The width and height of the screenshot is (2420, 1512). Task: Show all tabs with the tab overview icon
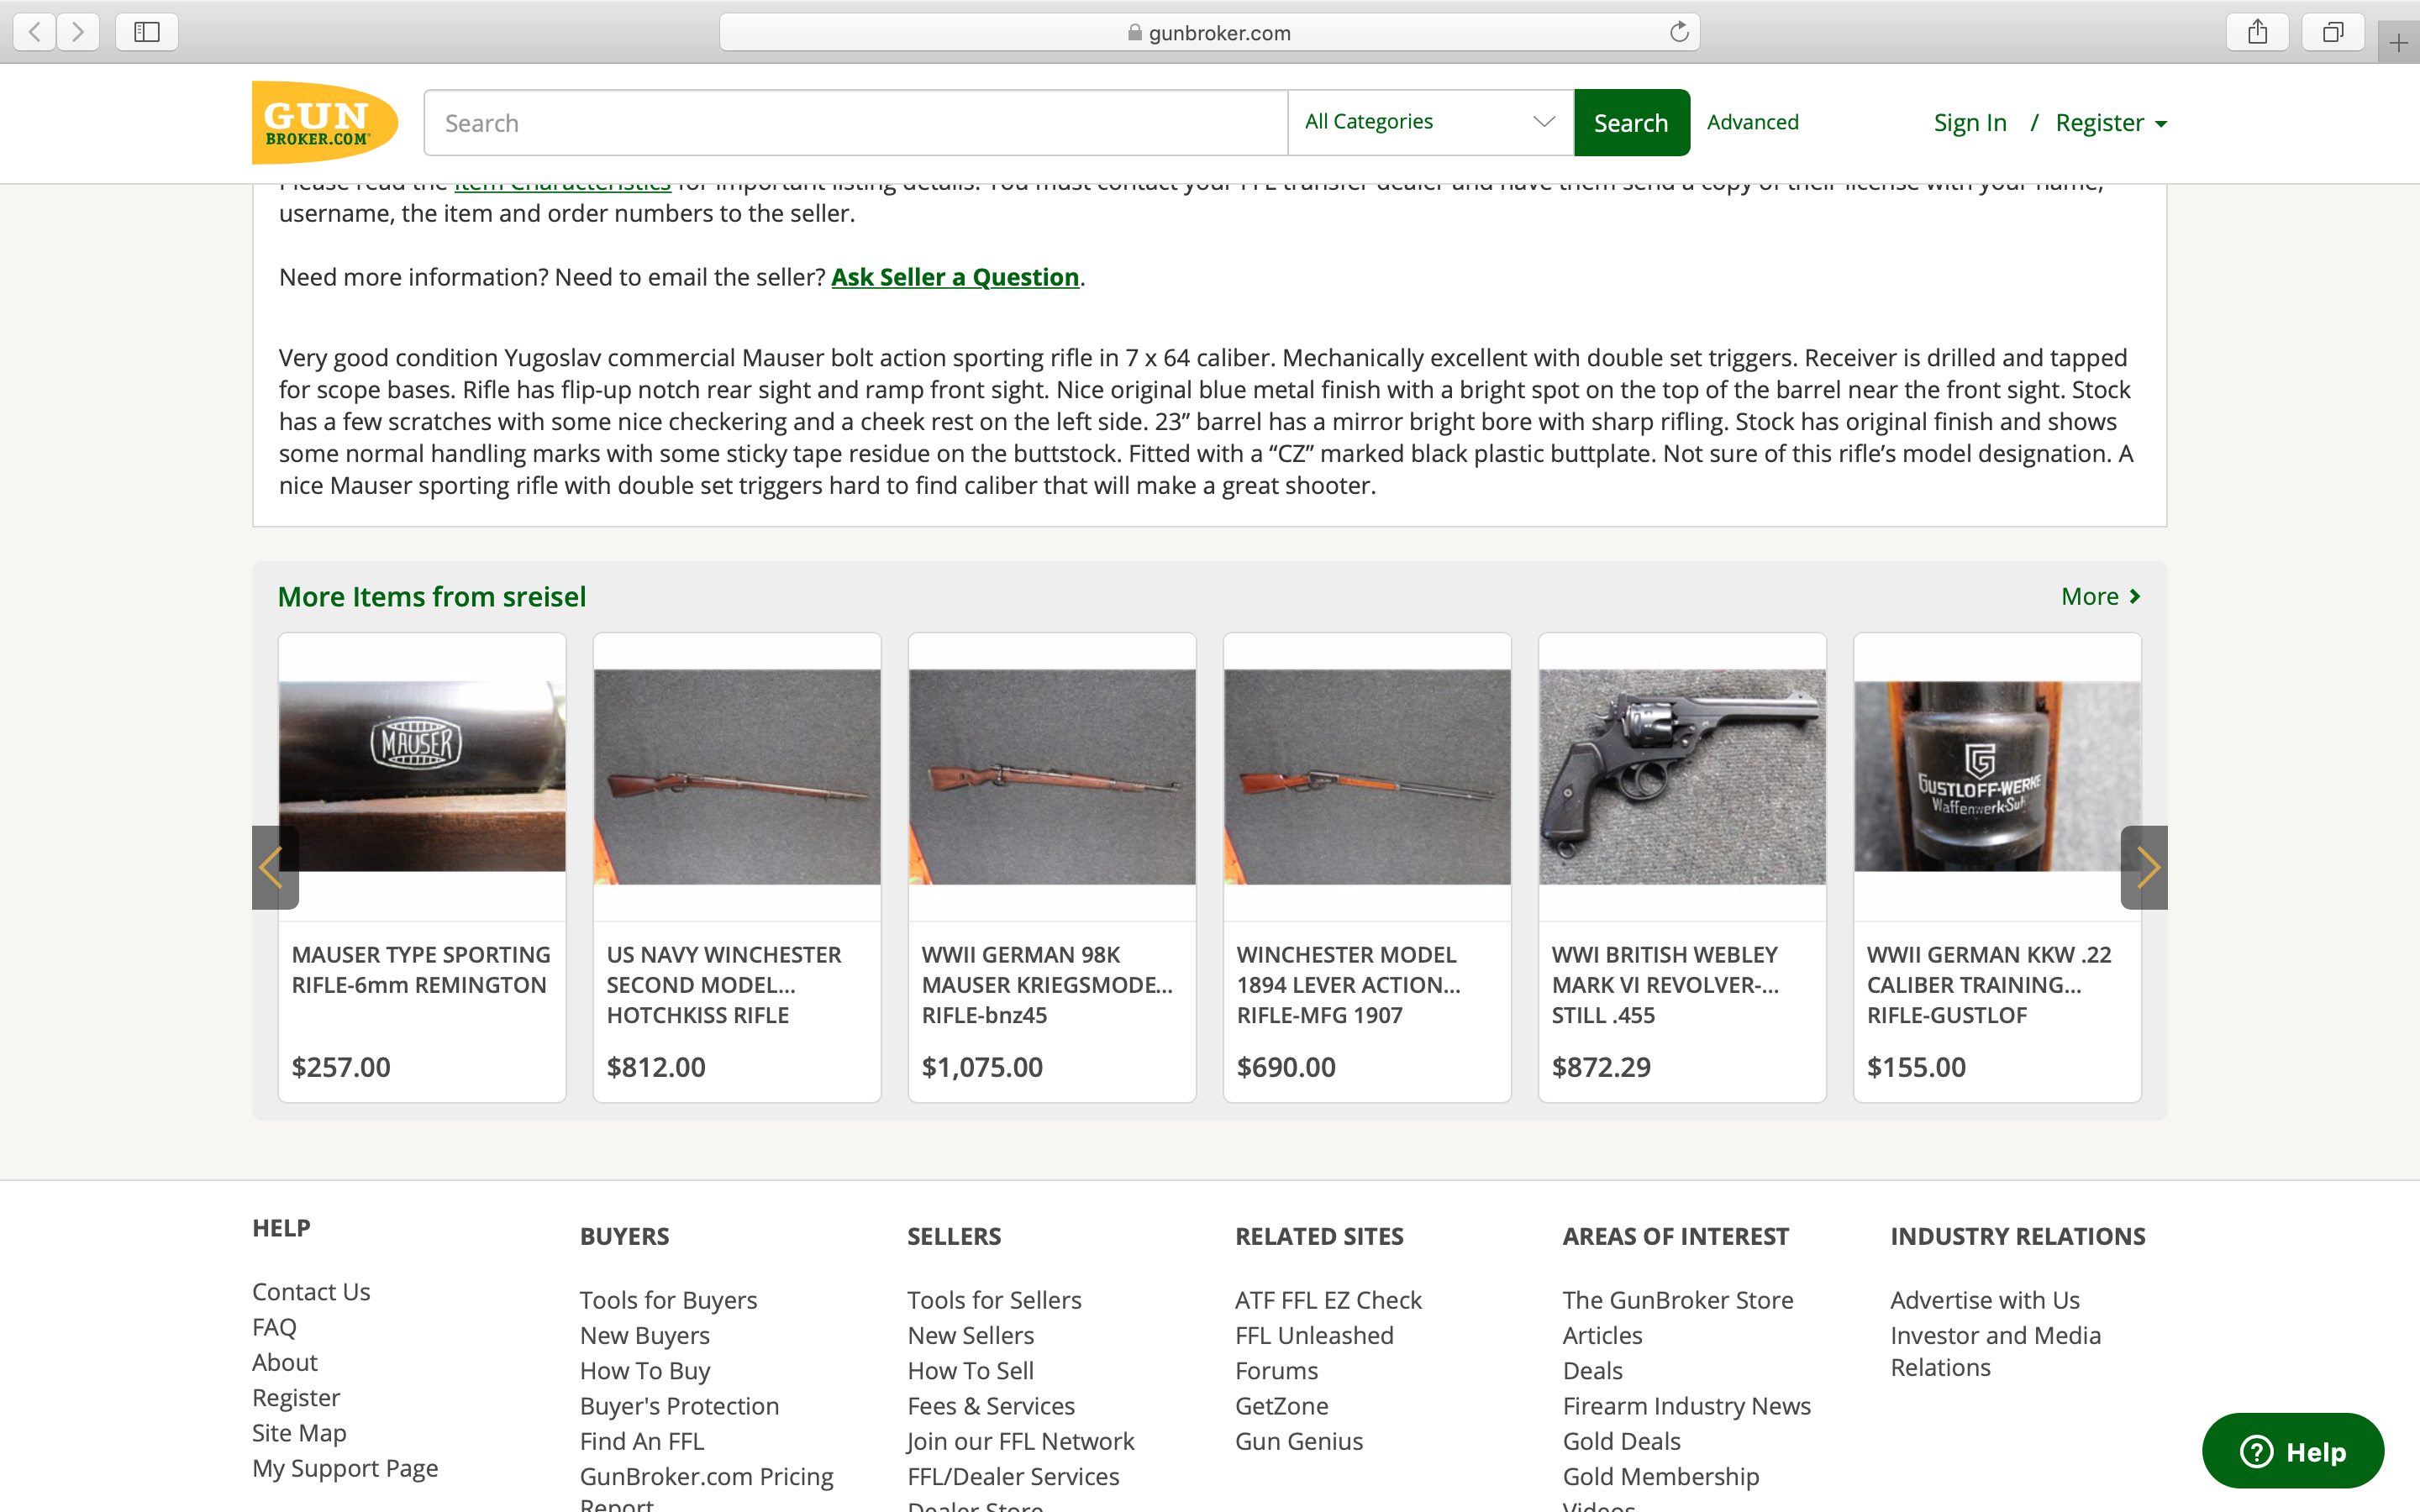pos(2332,32)
